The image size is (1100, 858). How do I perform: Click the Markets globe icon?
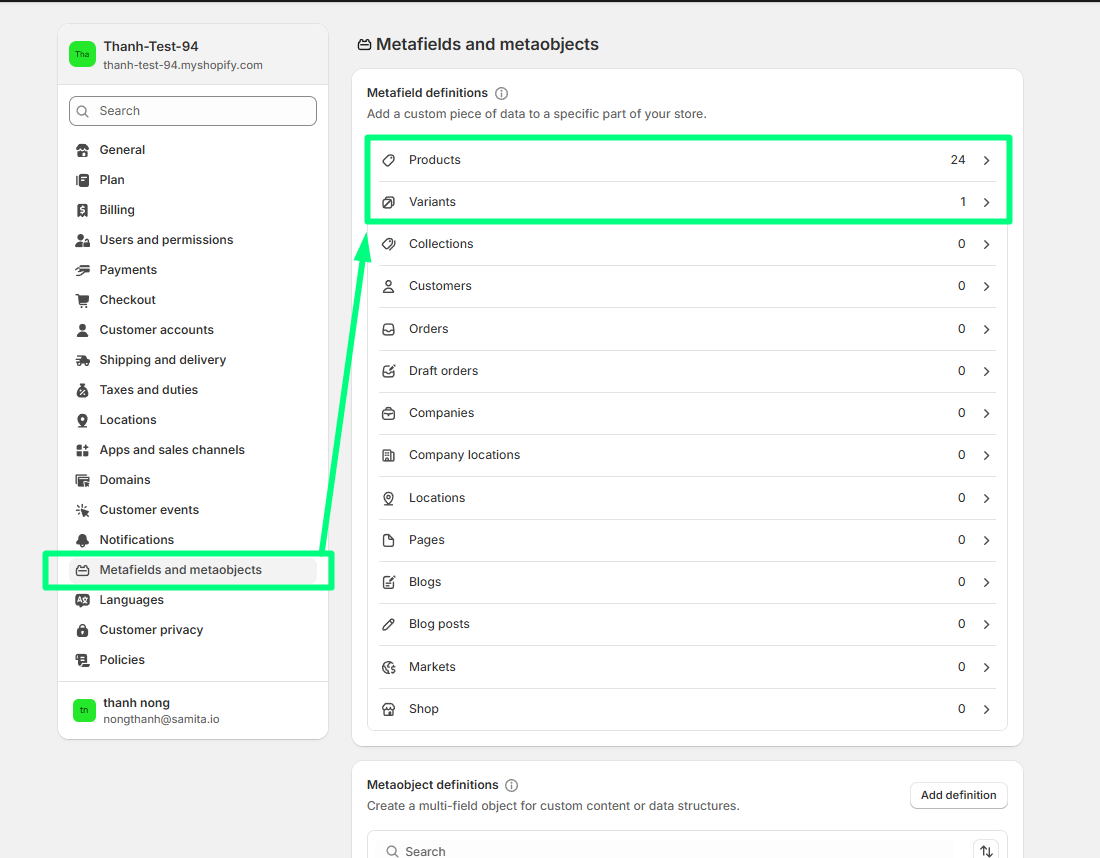pos(389,667)
